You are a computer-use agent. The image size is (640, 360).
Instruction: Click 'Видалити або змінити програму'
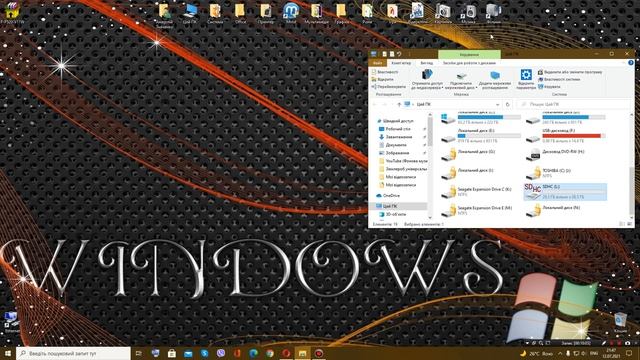[570, 72]
